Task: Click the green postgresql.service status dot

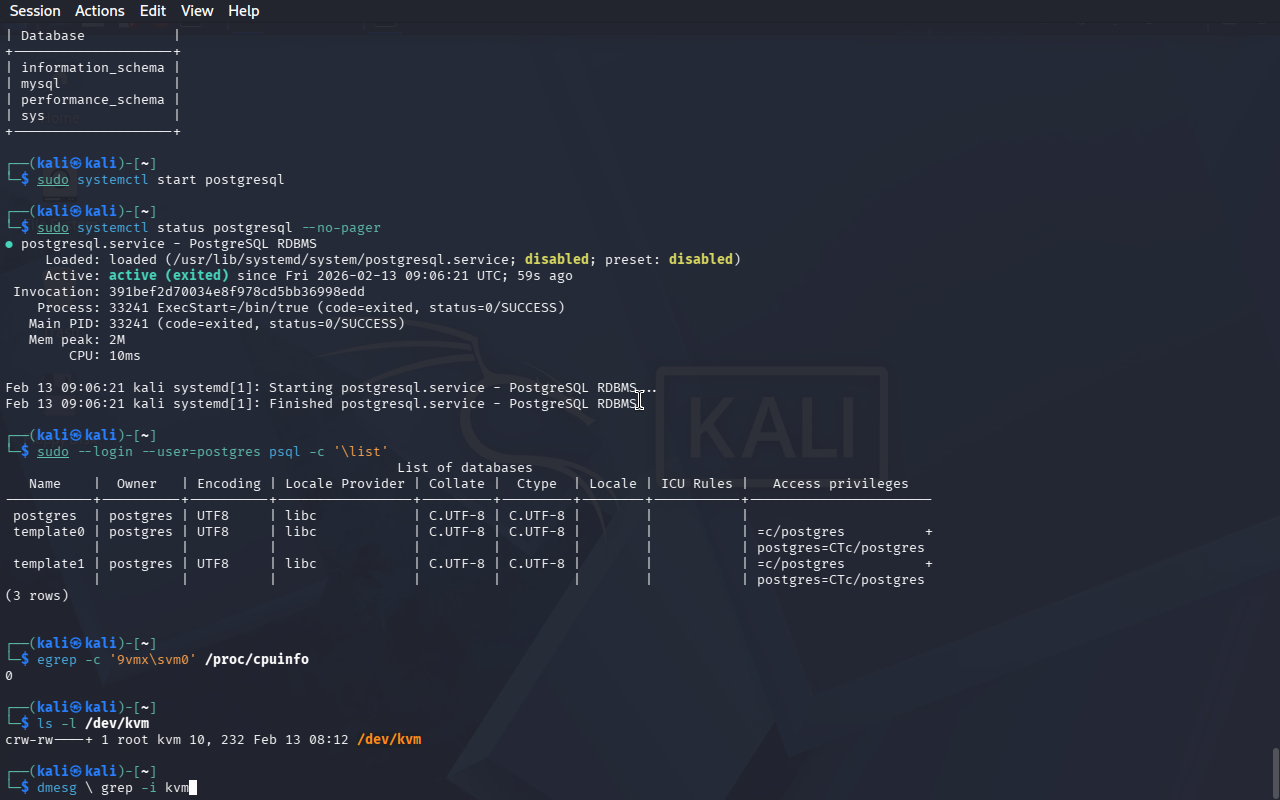Action: click(x=9, y=244)
